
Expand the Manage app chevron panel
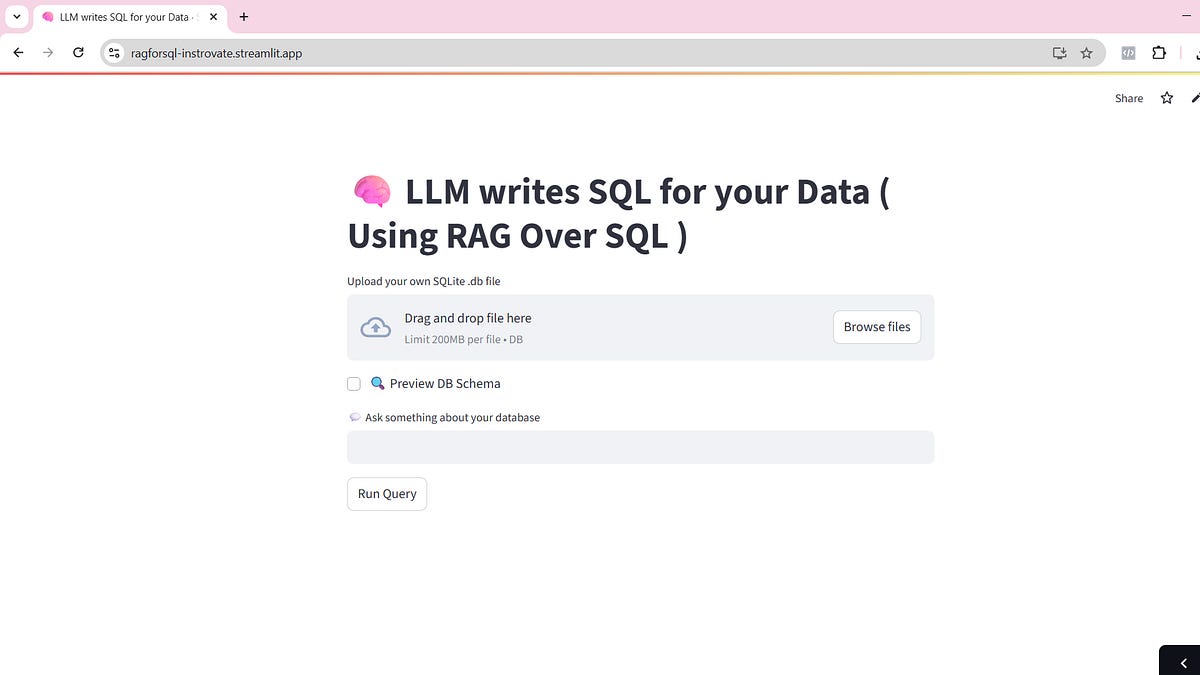pyautogui.click(x=1183, y=663)
